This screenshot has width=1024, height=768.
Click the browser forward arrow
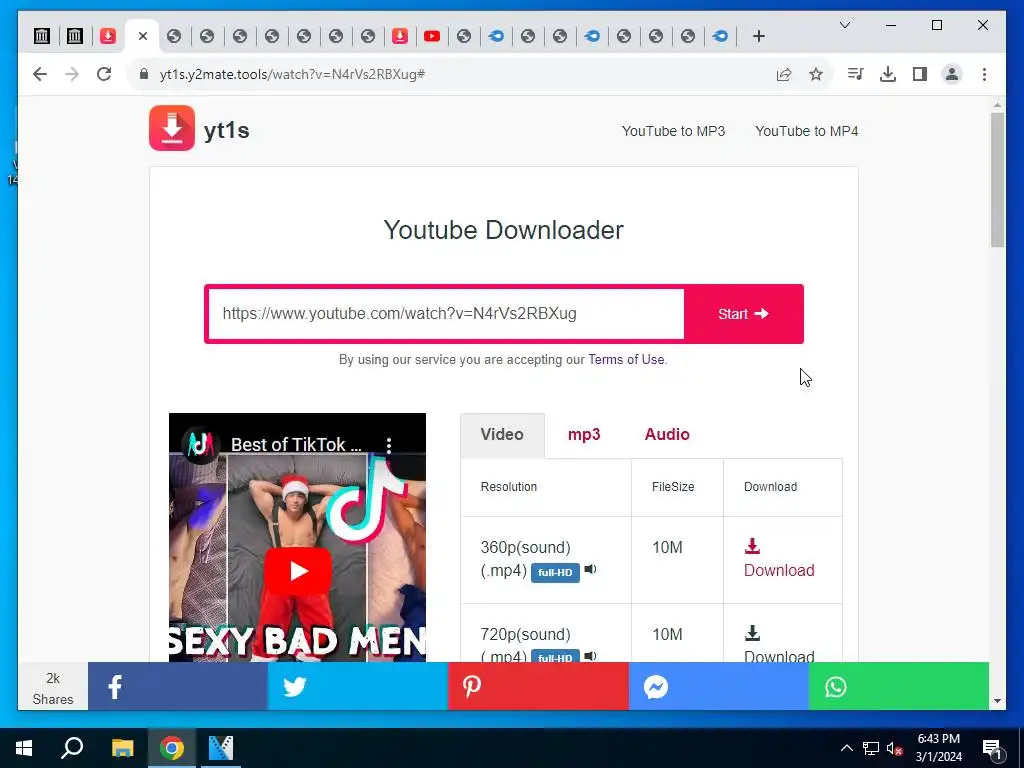coord(72,74)
